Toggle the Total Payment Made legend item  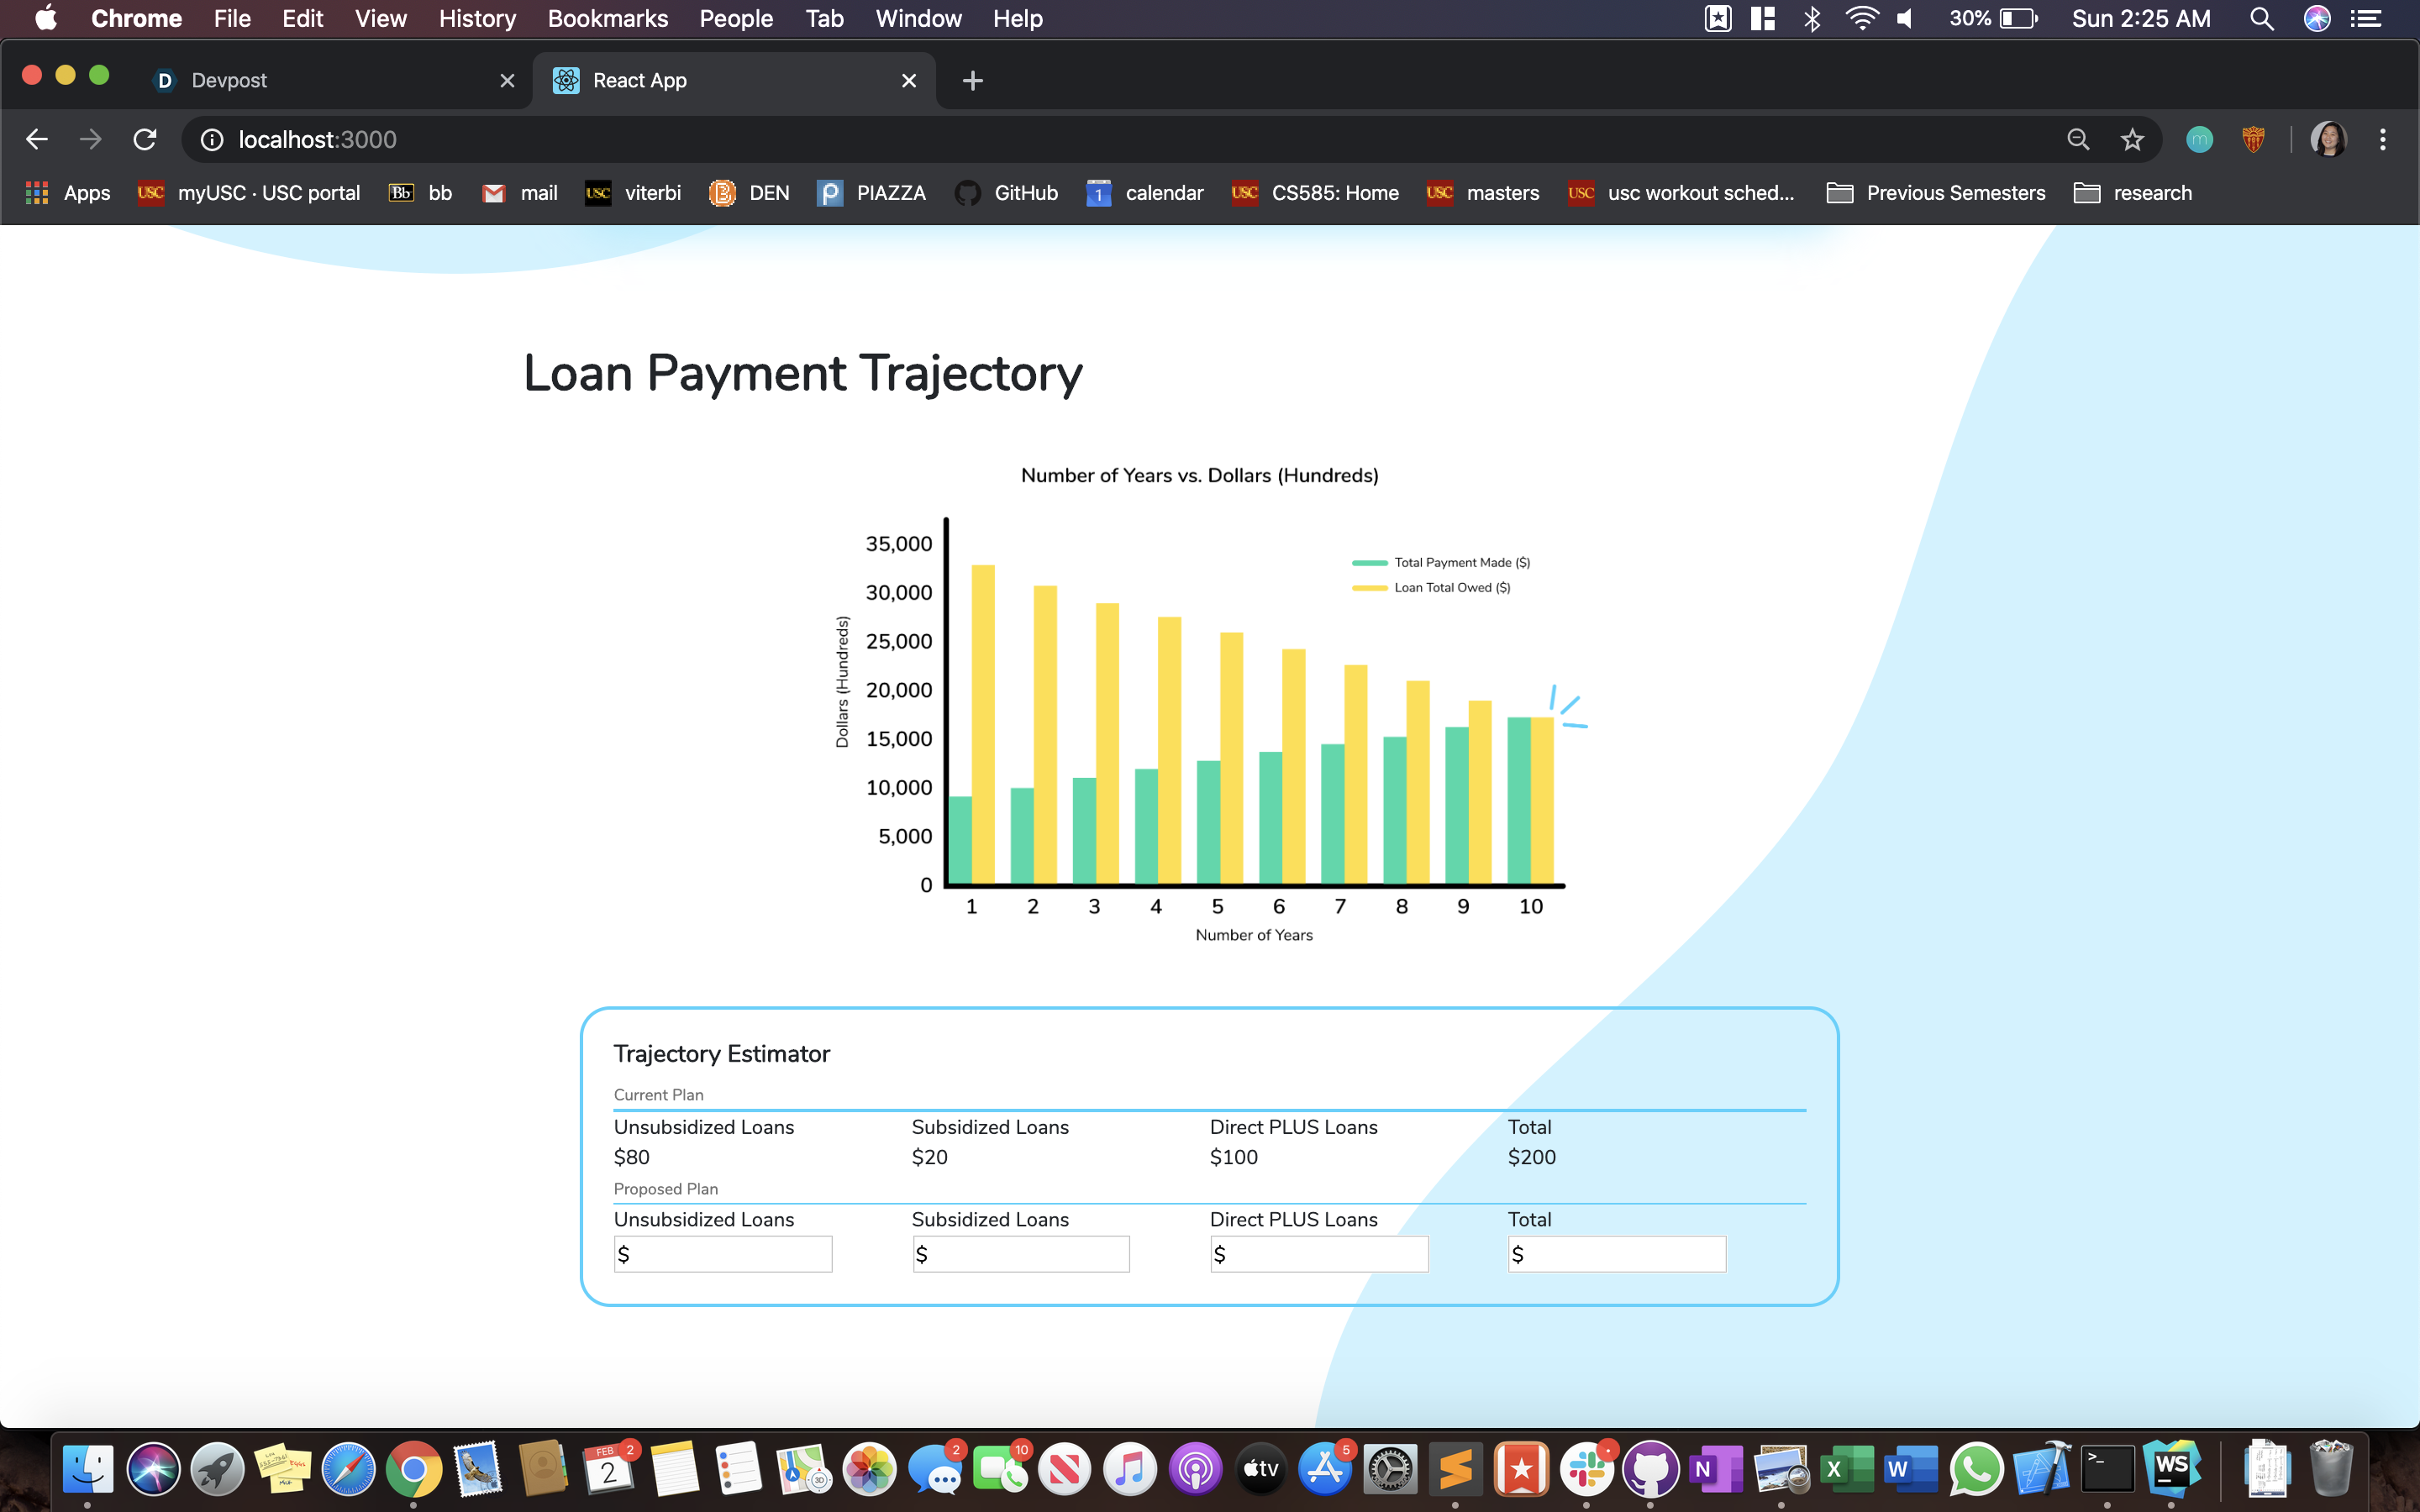[x=1441, y=562]
